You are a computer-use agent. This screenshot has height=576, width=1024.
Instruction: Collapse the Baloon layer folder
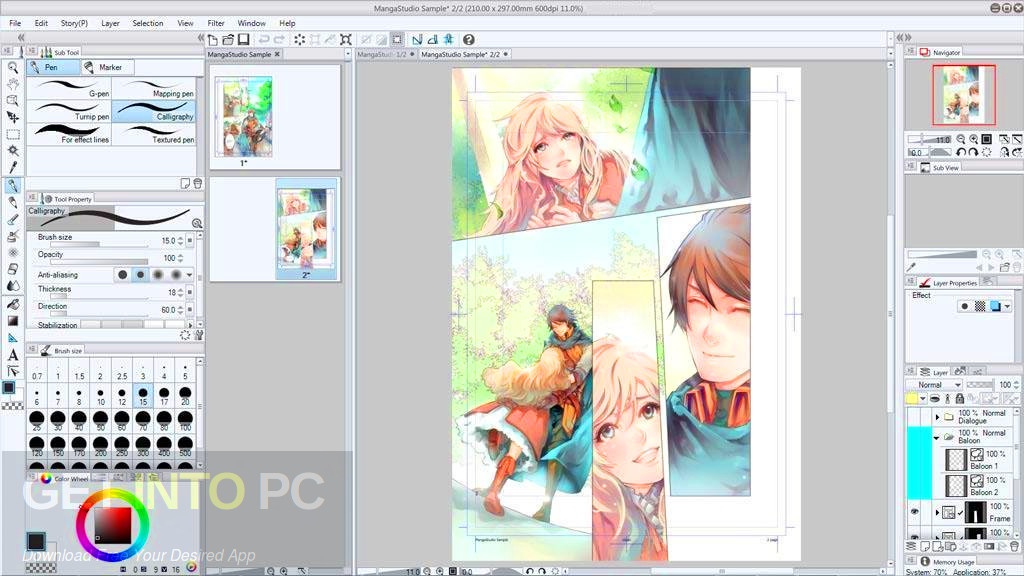click(937, 437)
